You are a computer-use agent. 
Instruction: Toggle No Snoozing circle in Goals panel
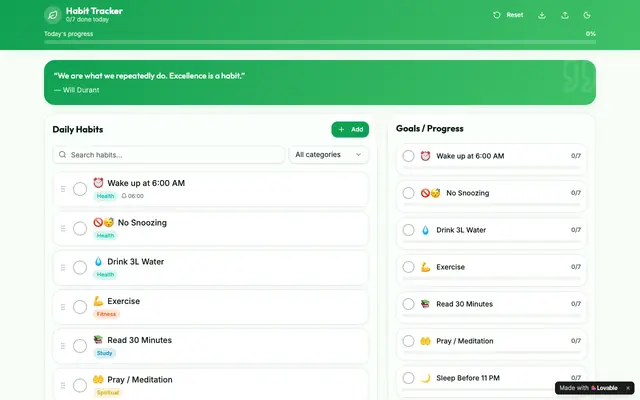(408, 193)
